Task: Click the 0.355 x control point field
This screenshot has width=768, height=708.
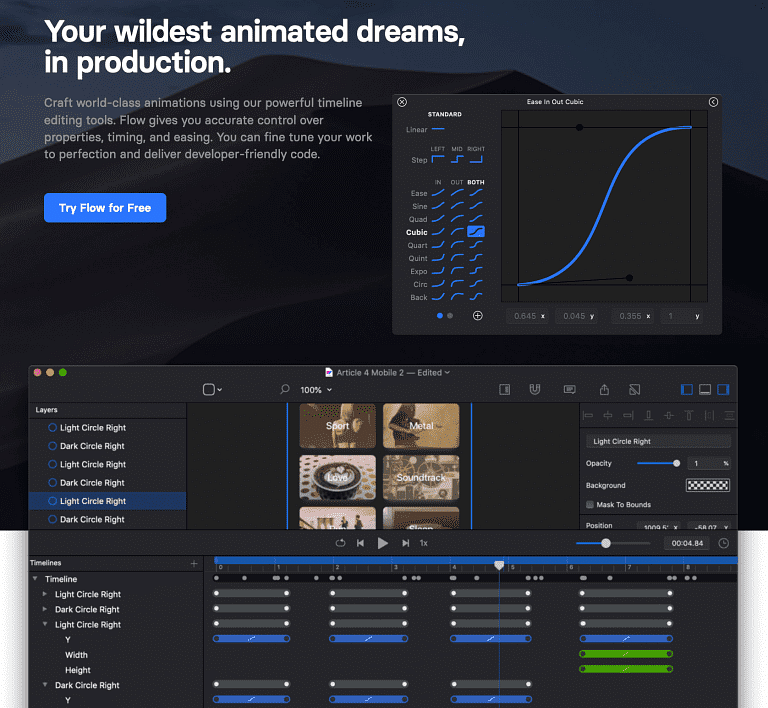Action: click(x=634, y=316)
